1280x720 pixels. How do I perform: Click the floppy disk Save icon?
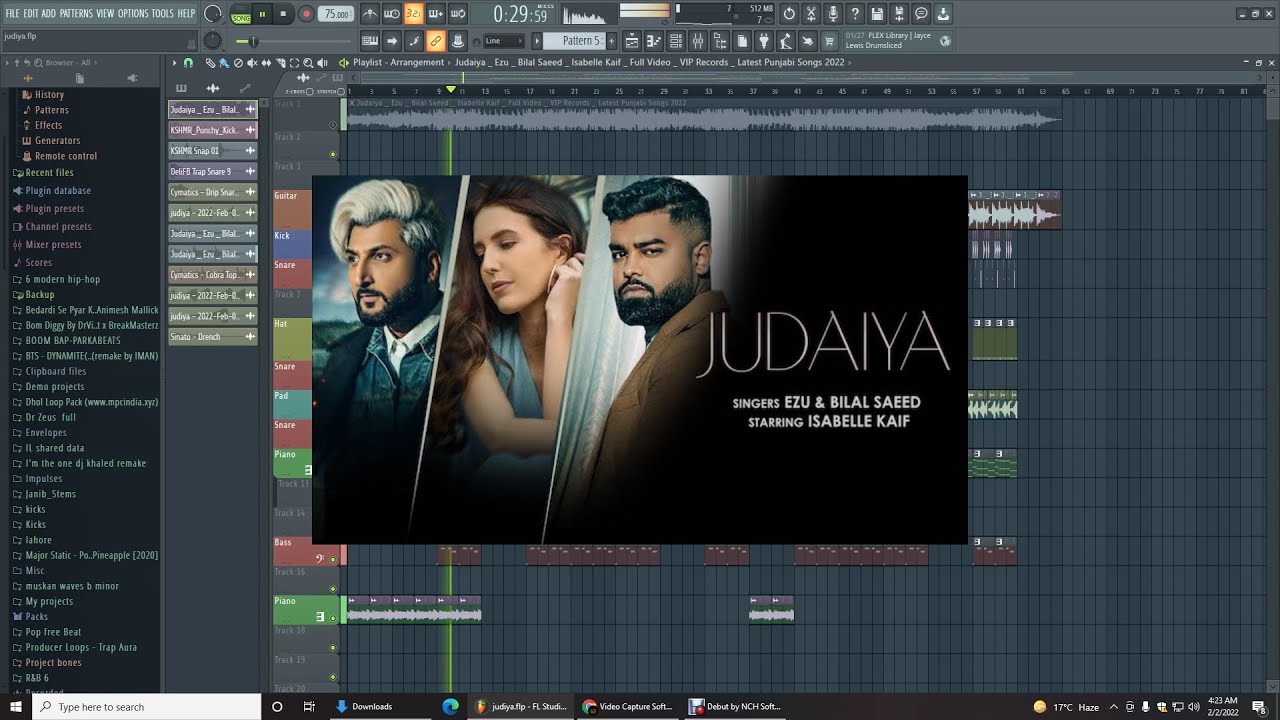click(x=877, y=14)
